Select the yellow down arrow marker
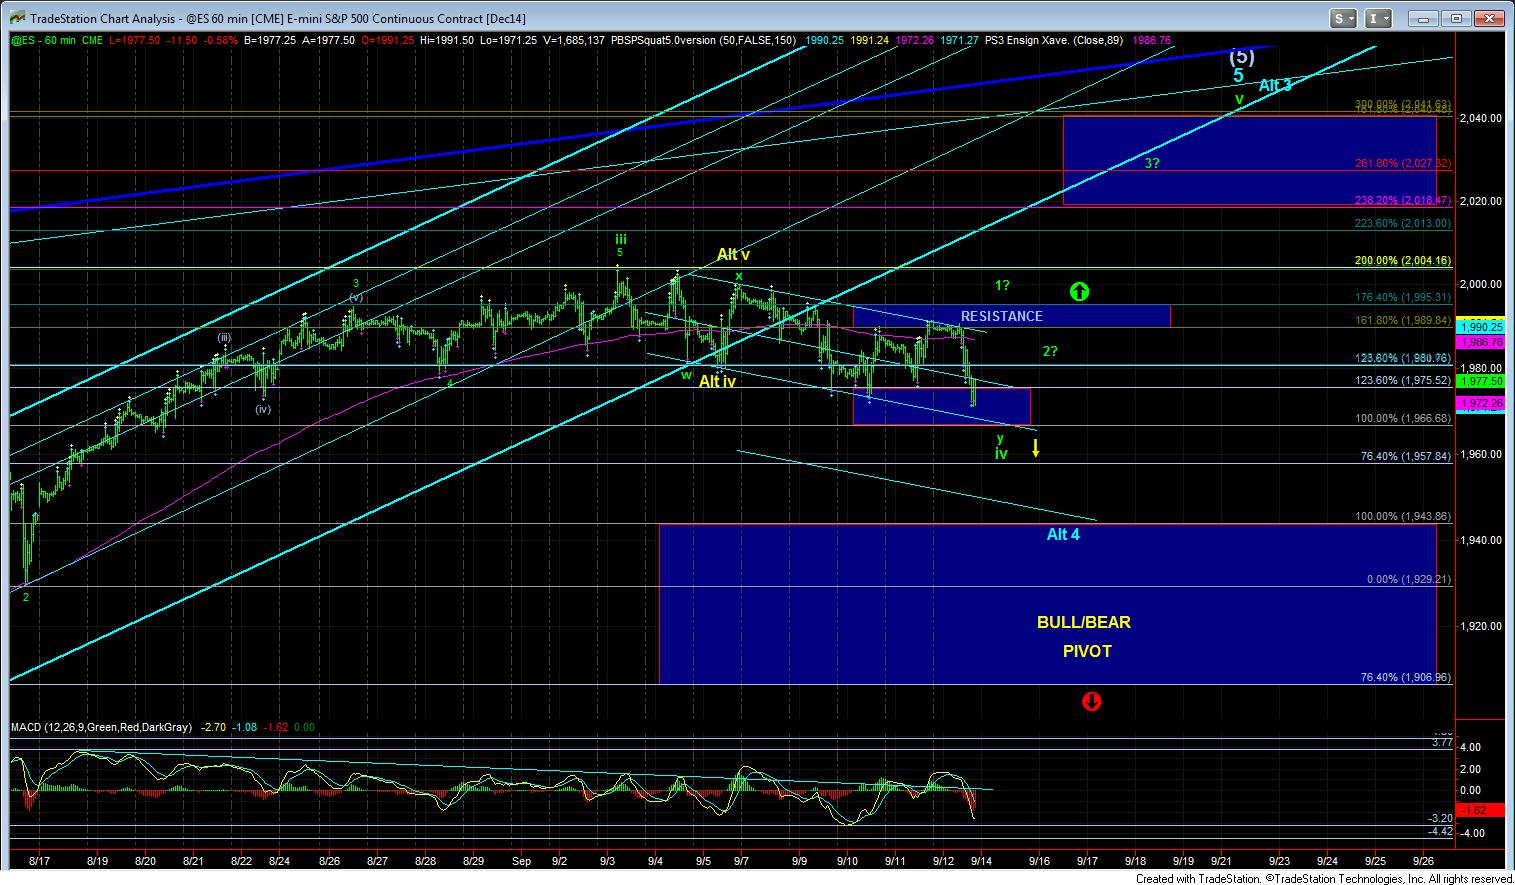 [1036, 447]
